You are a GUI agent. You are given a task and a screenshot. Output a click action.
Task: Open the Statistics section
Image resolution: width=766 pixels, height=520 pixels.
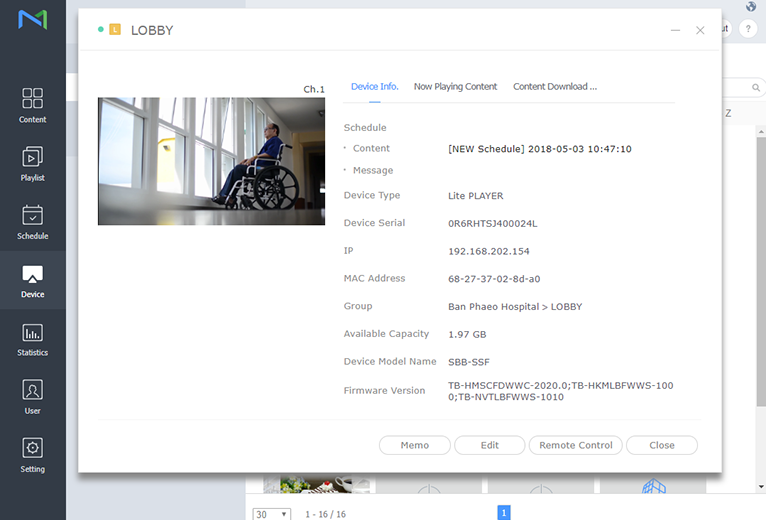coord(32,339)
